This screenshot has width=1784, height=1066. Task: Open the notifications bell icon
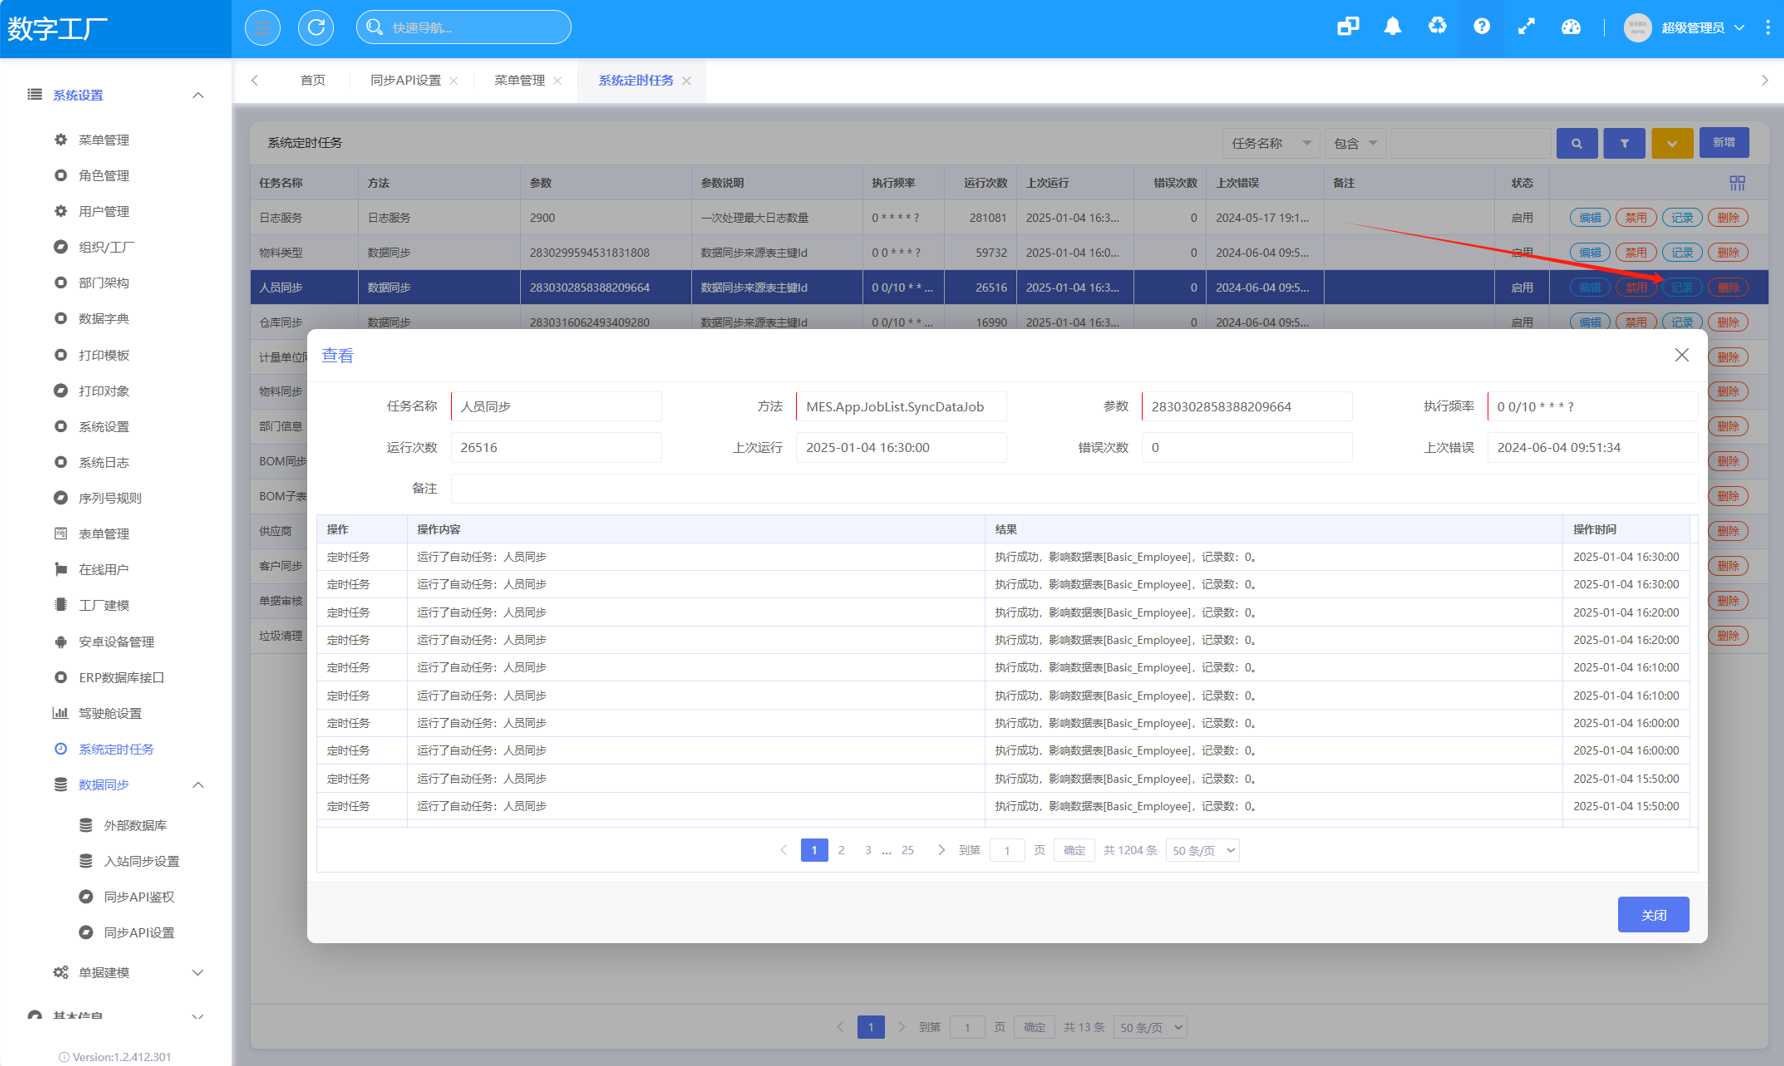[x=1392, y=27]
